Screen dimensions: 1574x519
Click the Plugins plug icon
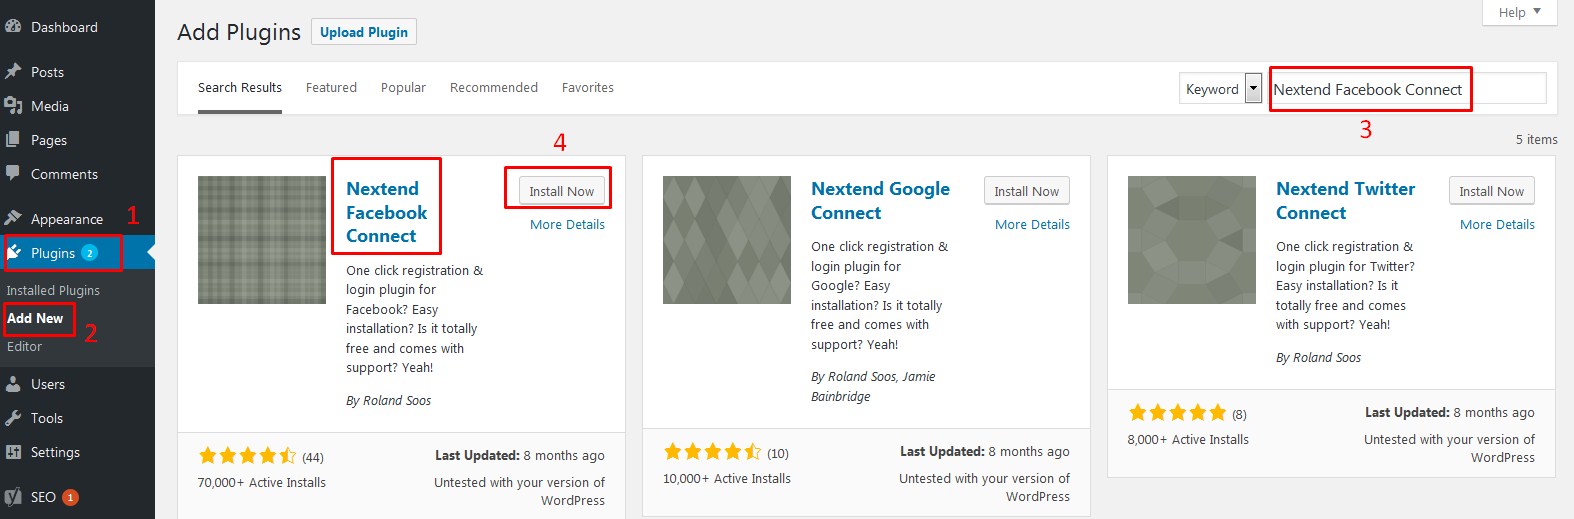point(15,252)
